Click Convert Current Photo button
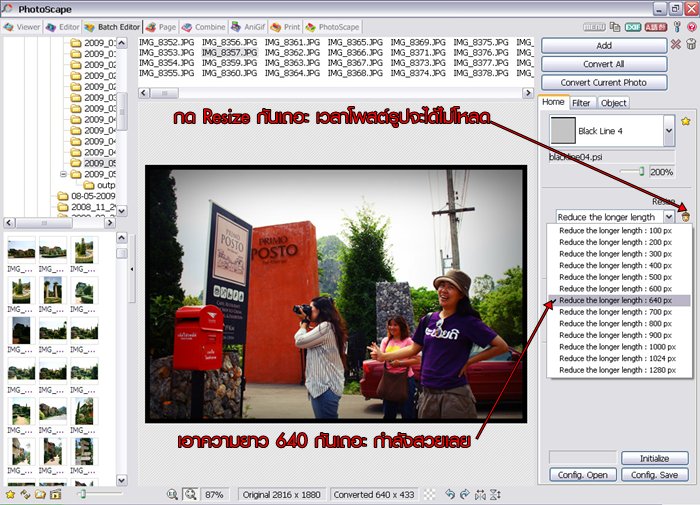Image resolution: width=700 pixels, height=505 pixels. [604, 83]
